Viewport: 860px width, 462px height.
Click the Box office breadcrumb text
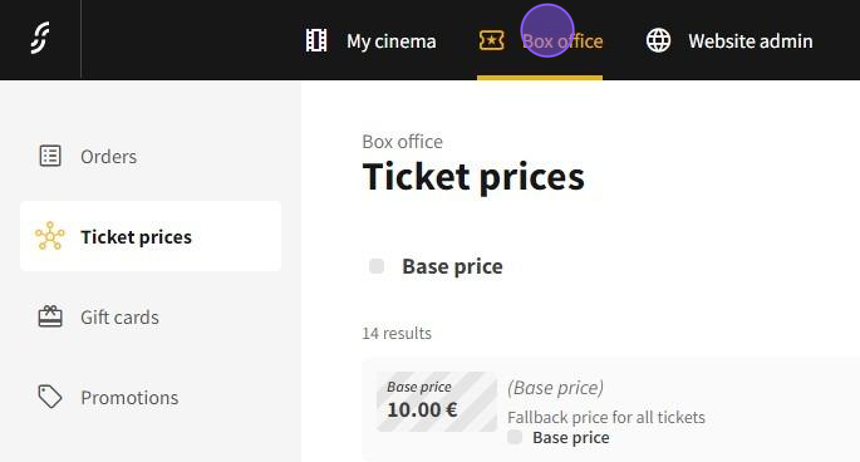coord(402,142)
